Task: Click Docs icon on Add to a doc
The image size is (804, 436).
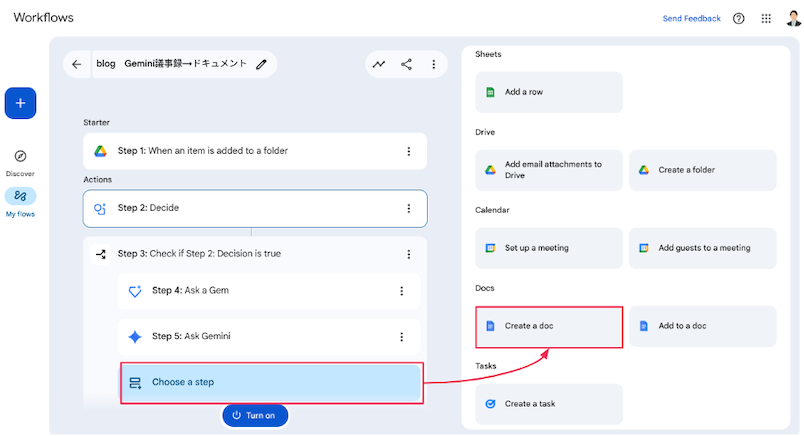Action: click(644, 326)
